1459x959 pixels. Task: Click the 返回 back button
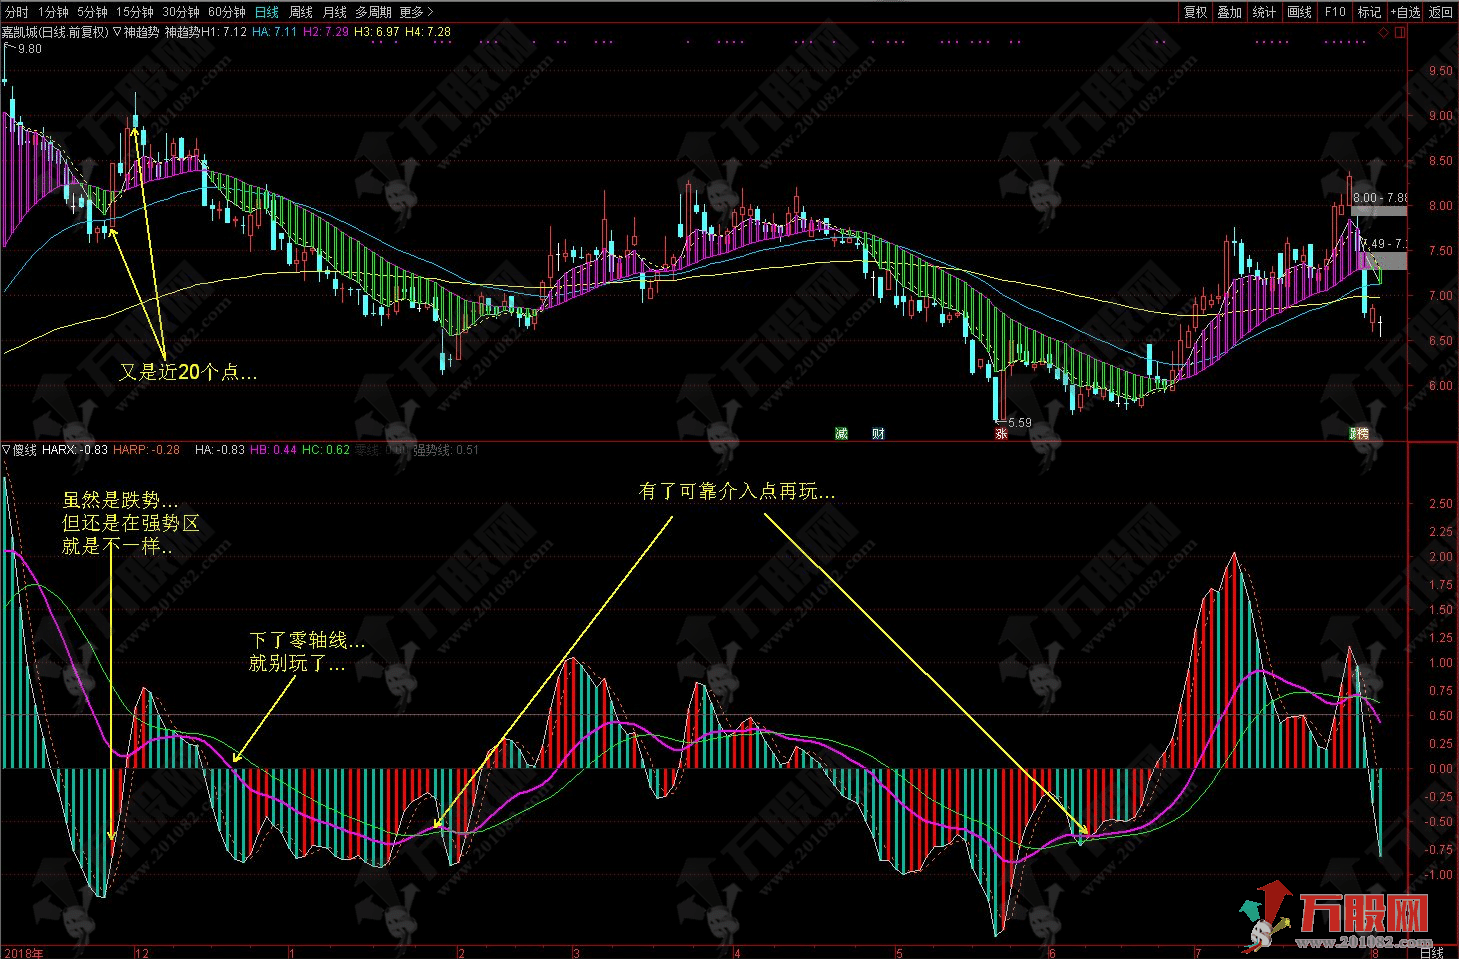click(1441, 12)
